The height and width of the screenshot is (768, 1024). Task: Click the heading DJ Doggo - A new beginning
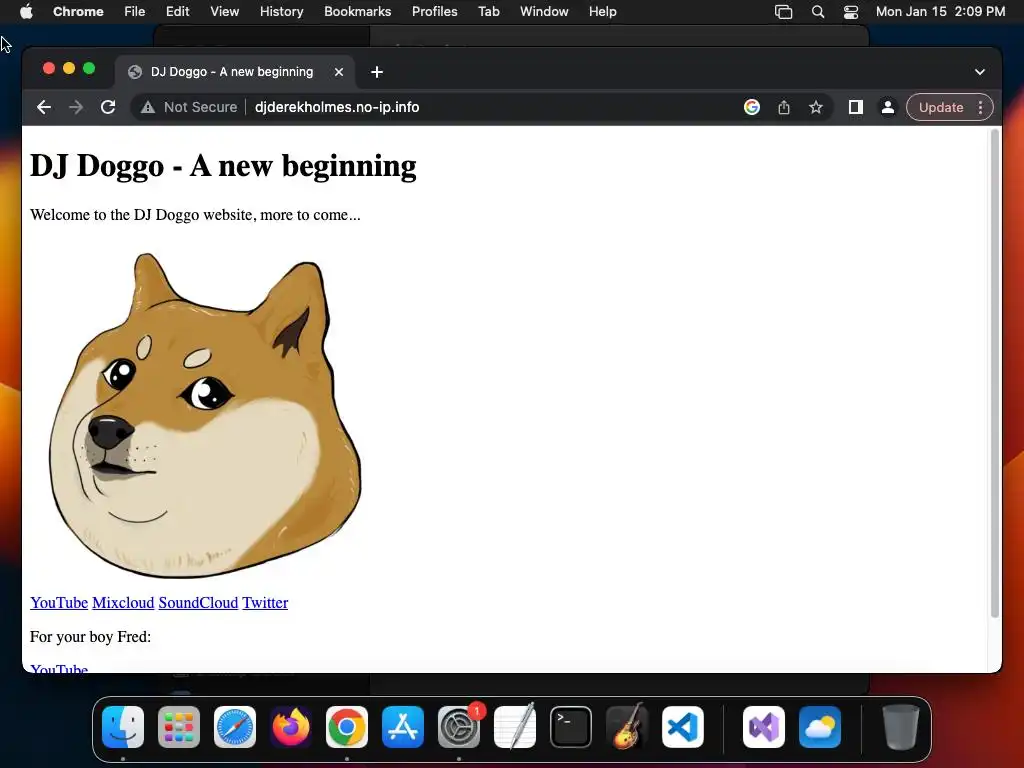coord(223,166)
